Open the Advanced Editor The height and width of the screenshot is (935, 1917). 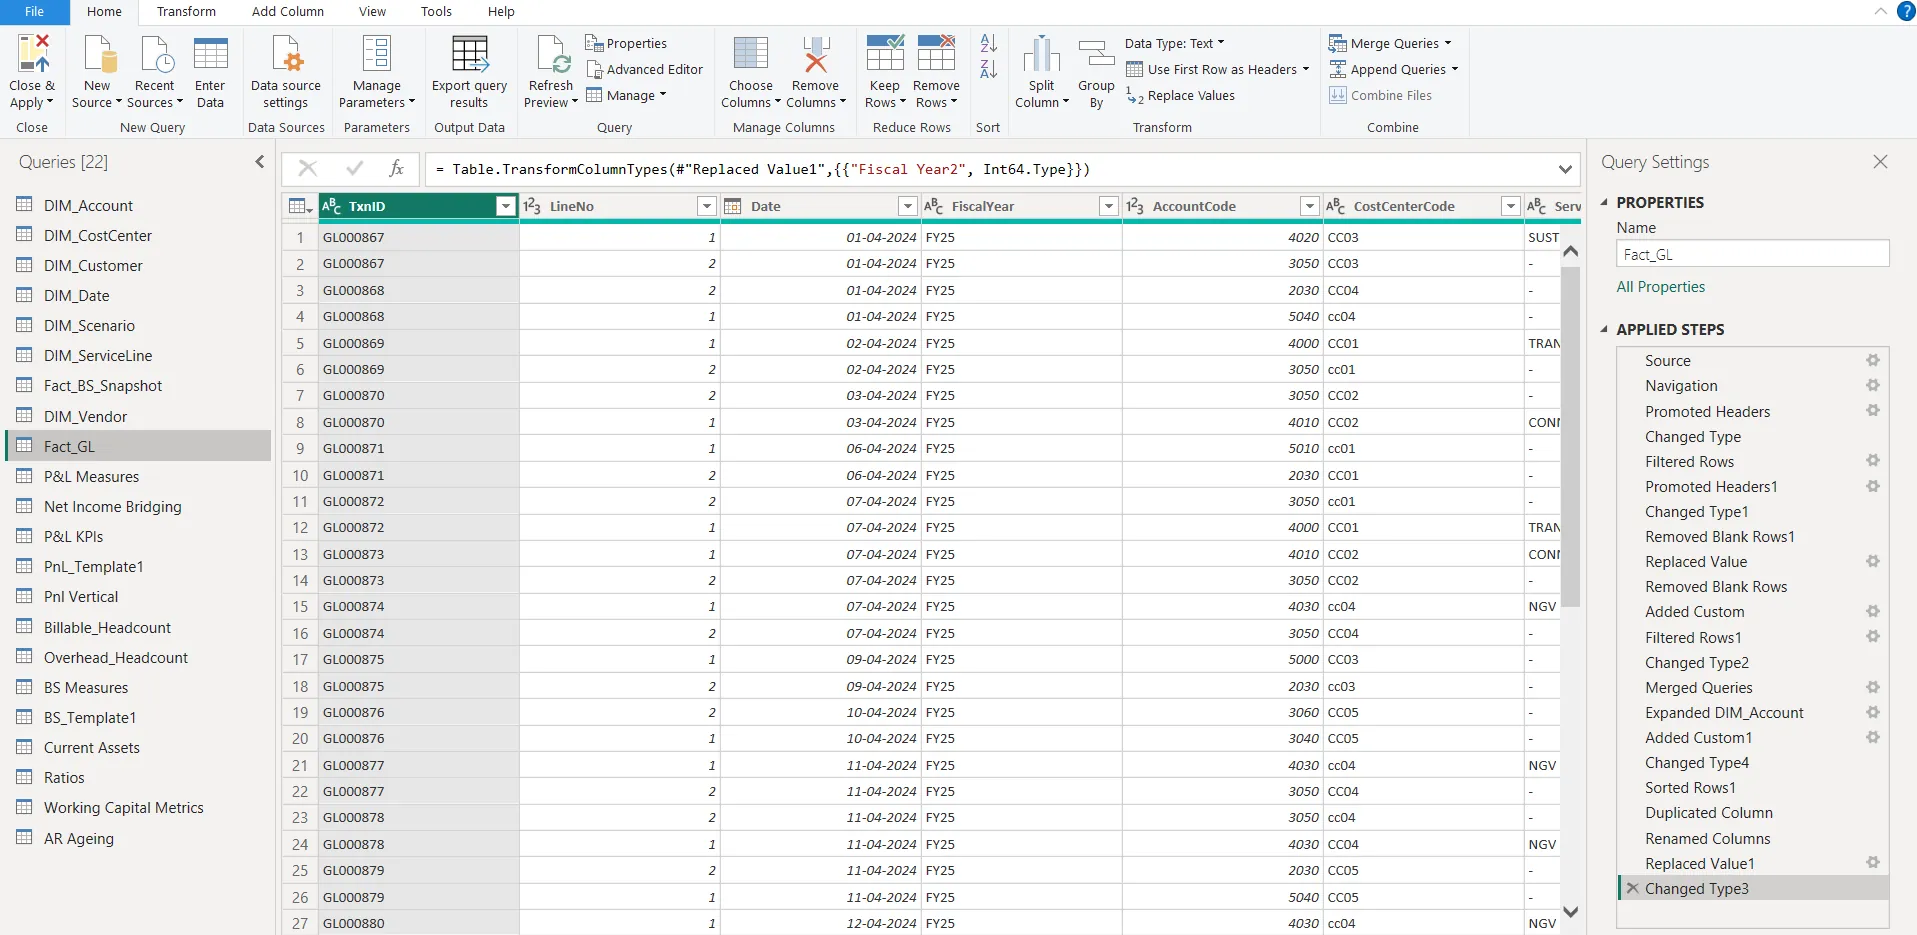coord(644,69)
